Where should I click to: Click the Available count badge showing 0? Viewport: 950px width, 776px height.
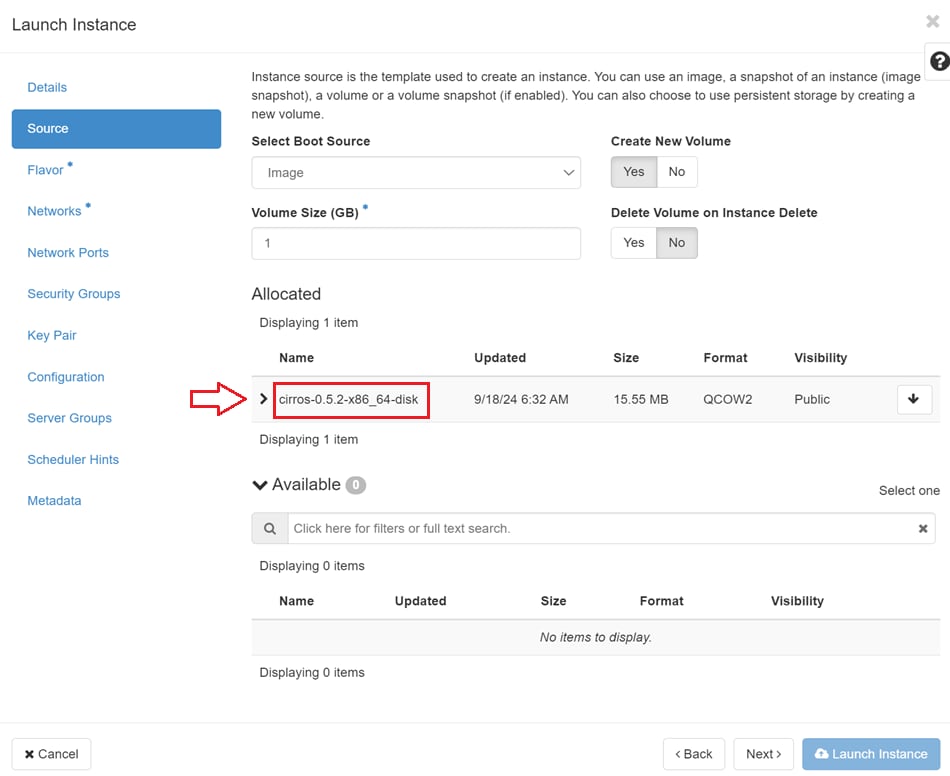point(356,485)
